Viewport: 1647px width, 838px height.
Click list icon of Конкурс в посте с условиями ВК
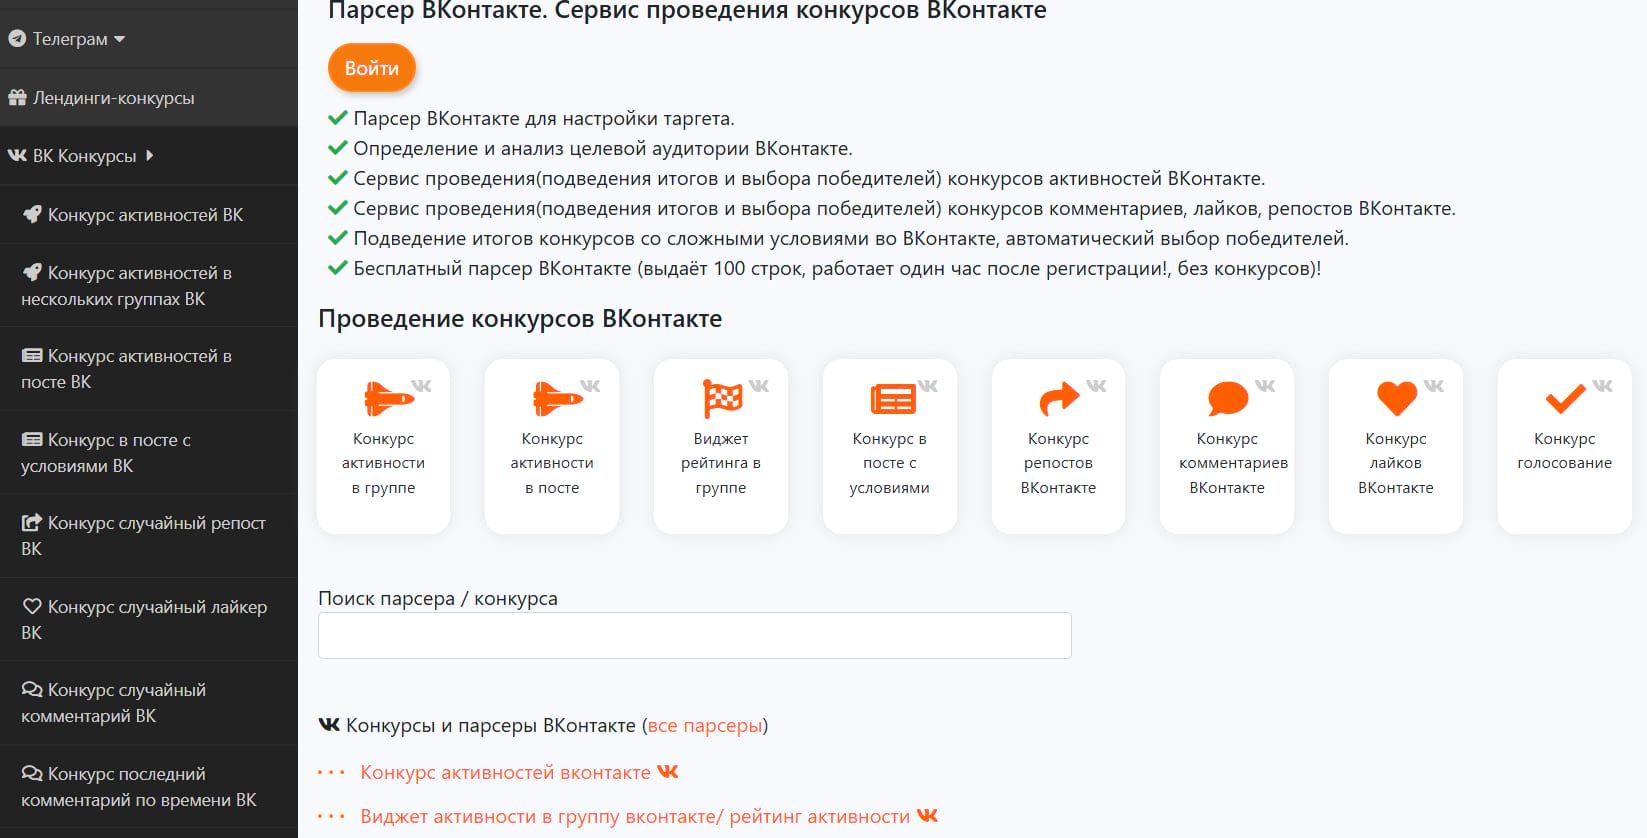32,440
